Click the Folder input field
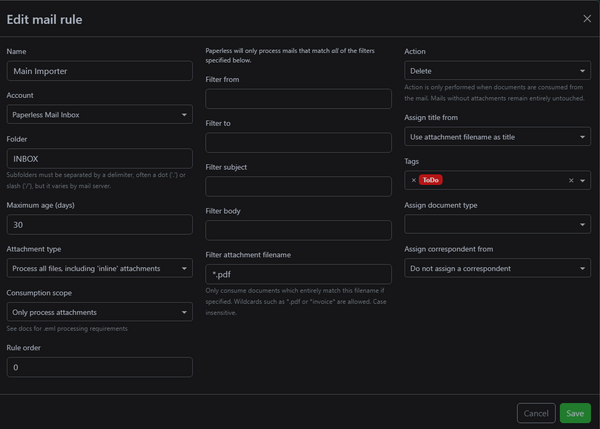 click(99, 158)
